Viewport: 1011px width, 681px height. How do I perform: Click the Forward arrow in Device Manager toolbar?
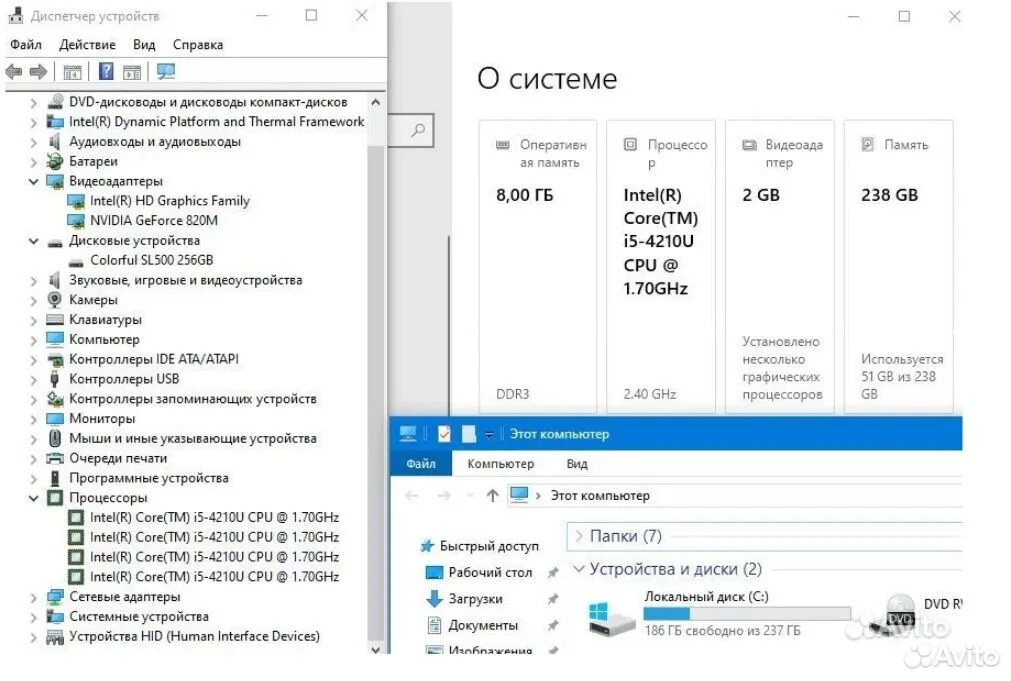[x=38, y=72]
